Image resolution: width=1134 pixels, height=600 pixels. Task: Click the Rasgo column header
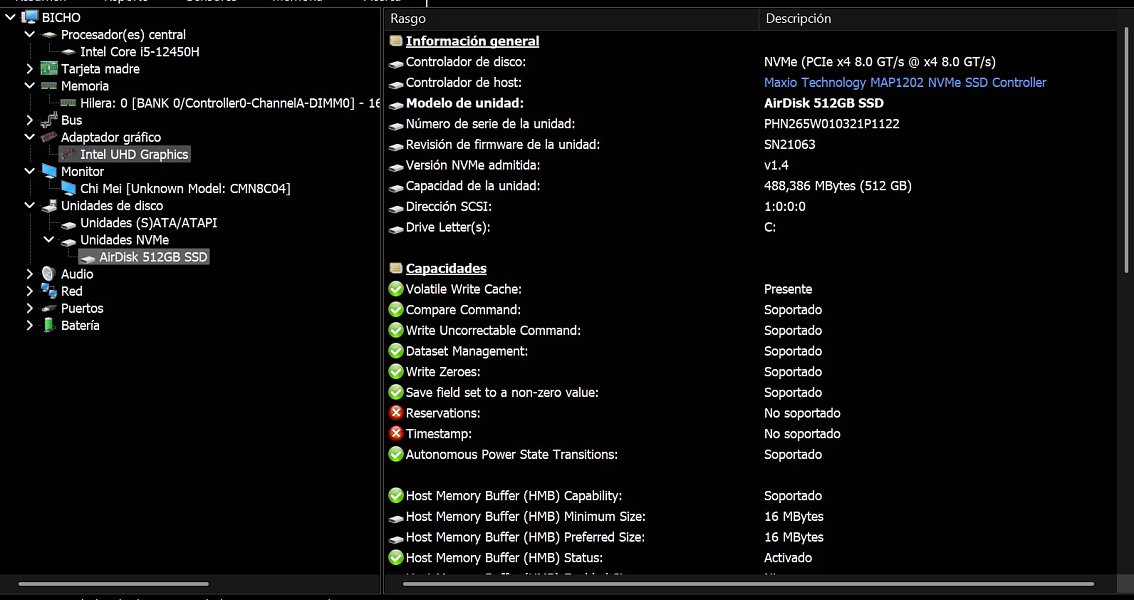point(571,19)
